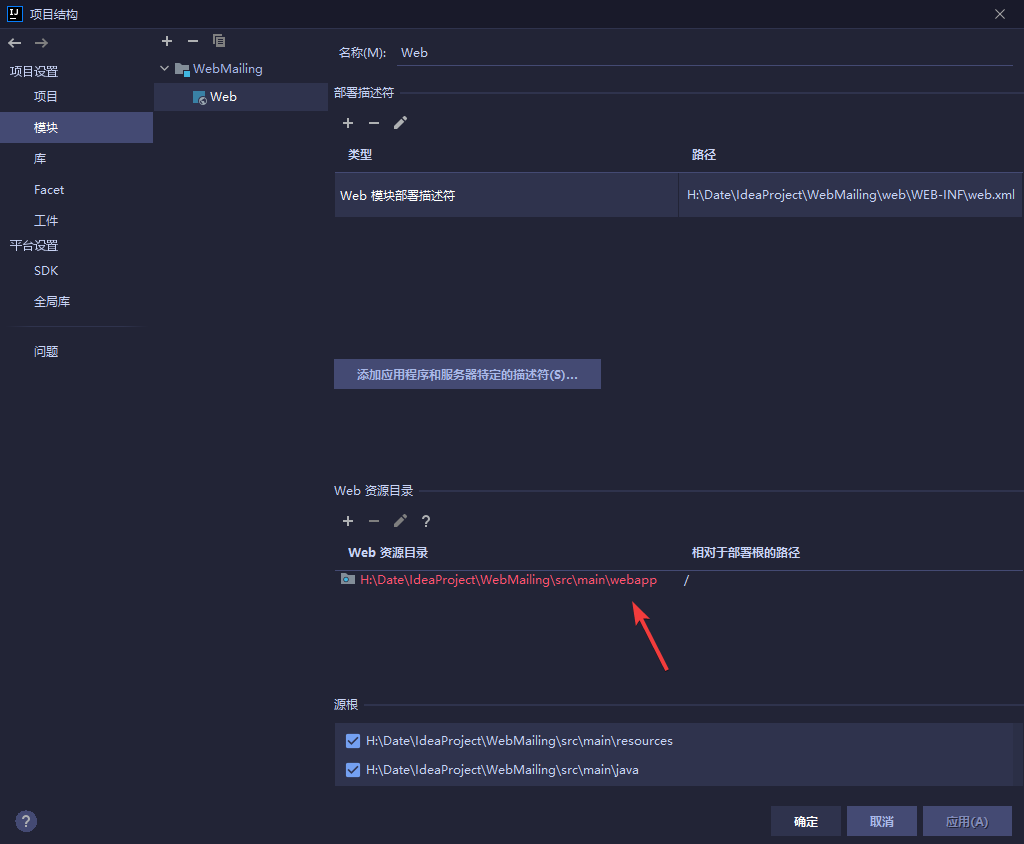Copy the selected module
This screenshot has width=1024, height=844.
pyautogui.click(x=219, y=41)
